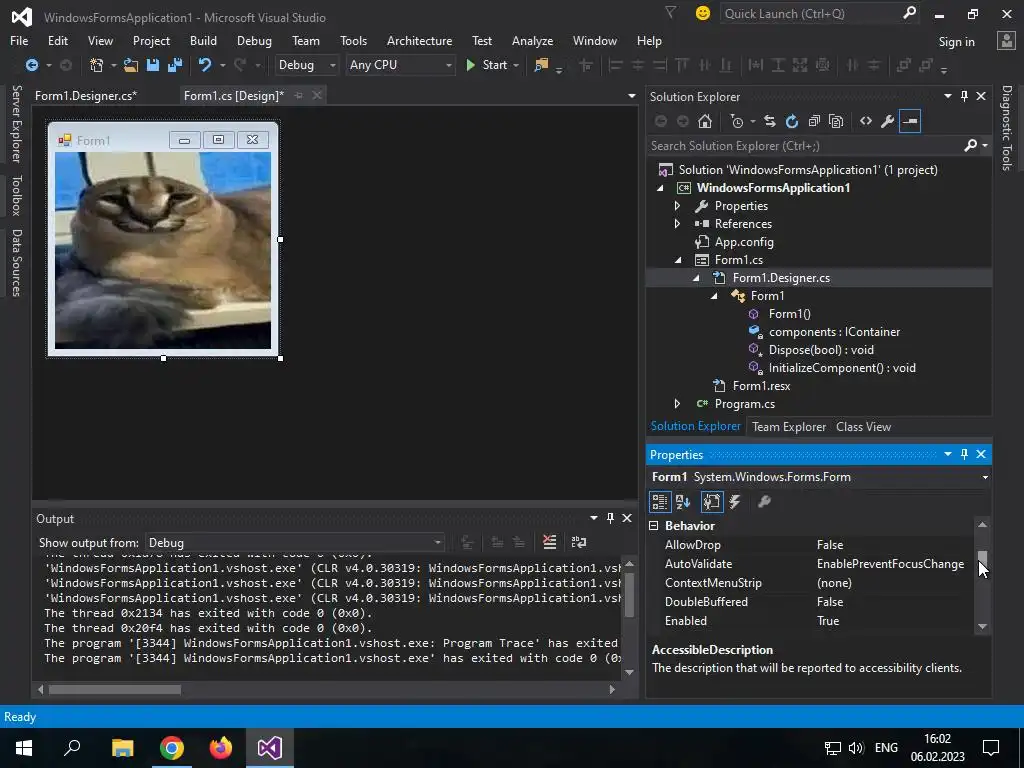Click the Sign in link
Viewport: 1024px width, 768px height.
tap(956, 42)
